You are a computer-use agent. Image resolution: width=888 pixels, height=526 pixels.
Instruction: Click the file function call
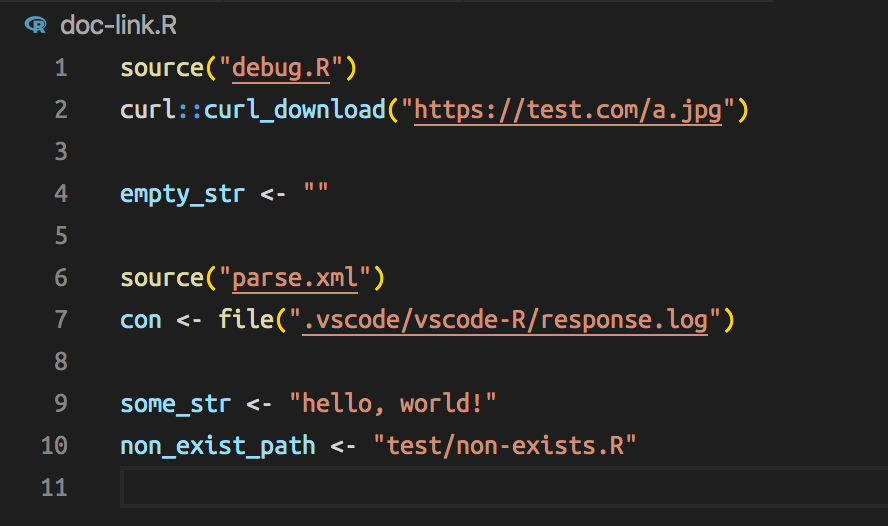(246, 320)
